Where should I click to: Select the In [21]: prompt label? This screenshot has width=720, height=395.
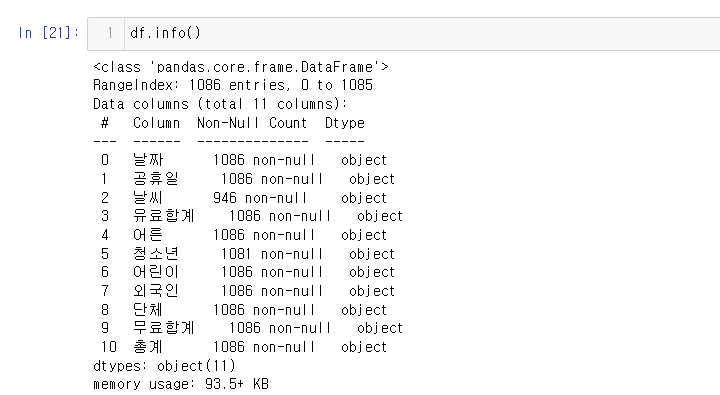49,33
